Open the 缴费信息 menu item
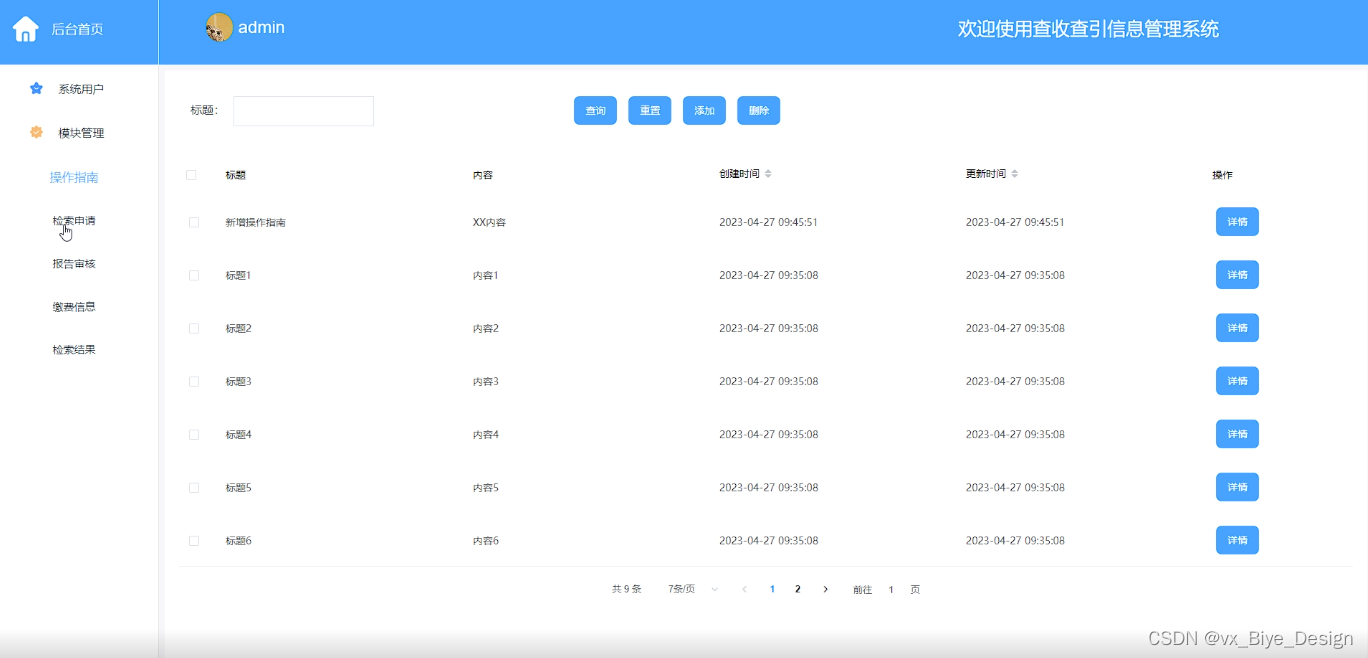This screenshot has height=658, width=1368. click(74, 307)
